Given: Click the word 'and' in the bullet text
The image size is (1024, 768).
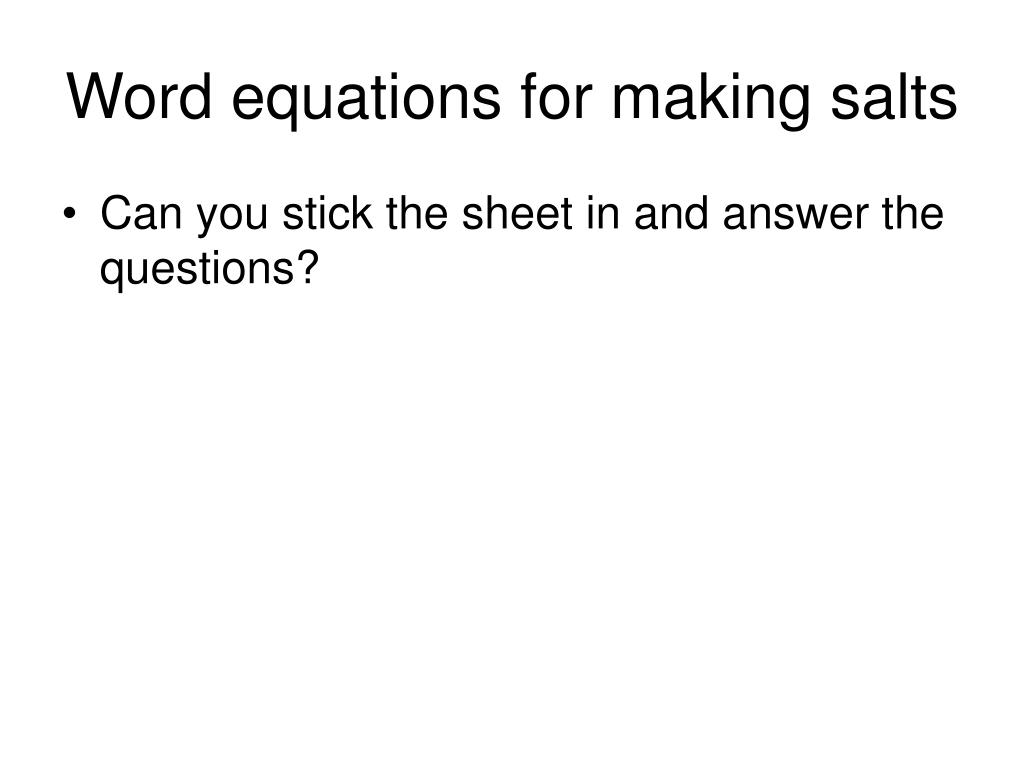Looking at the screenshot, I should (x=671, y=213).
